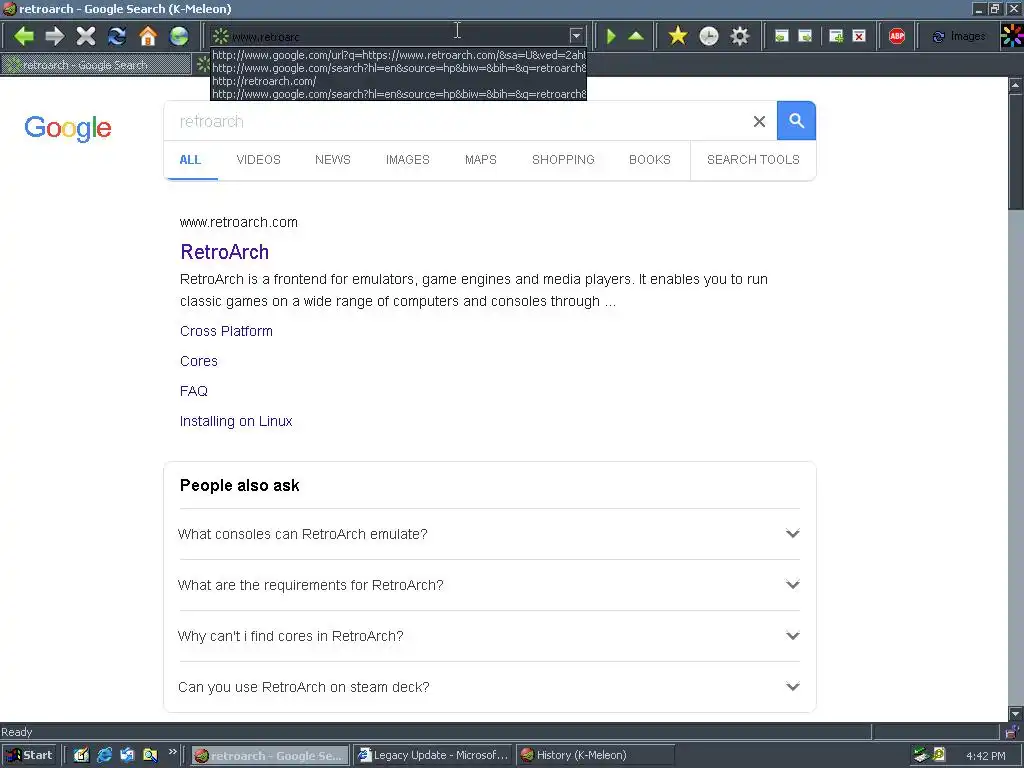Screen dimensions: 1024x768
Task: Click the scrollbar down arrow
Action: click(x=1016, y=713)
